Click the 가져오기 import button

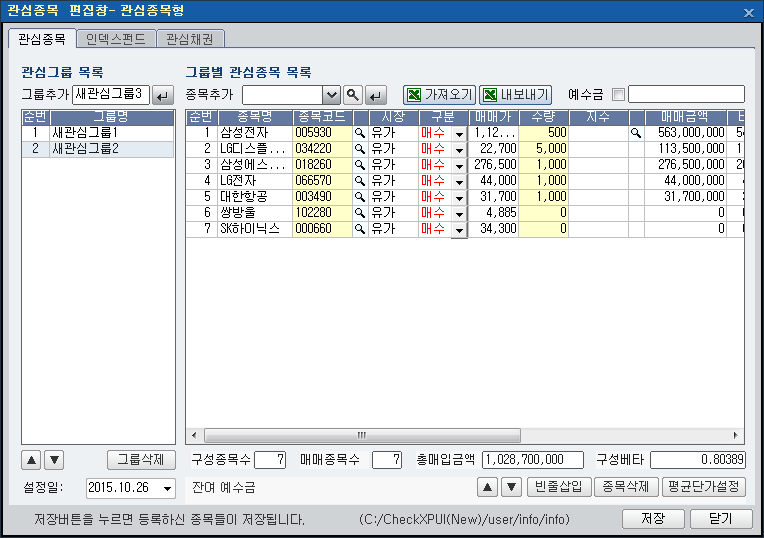(439, 95)
